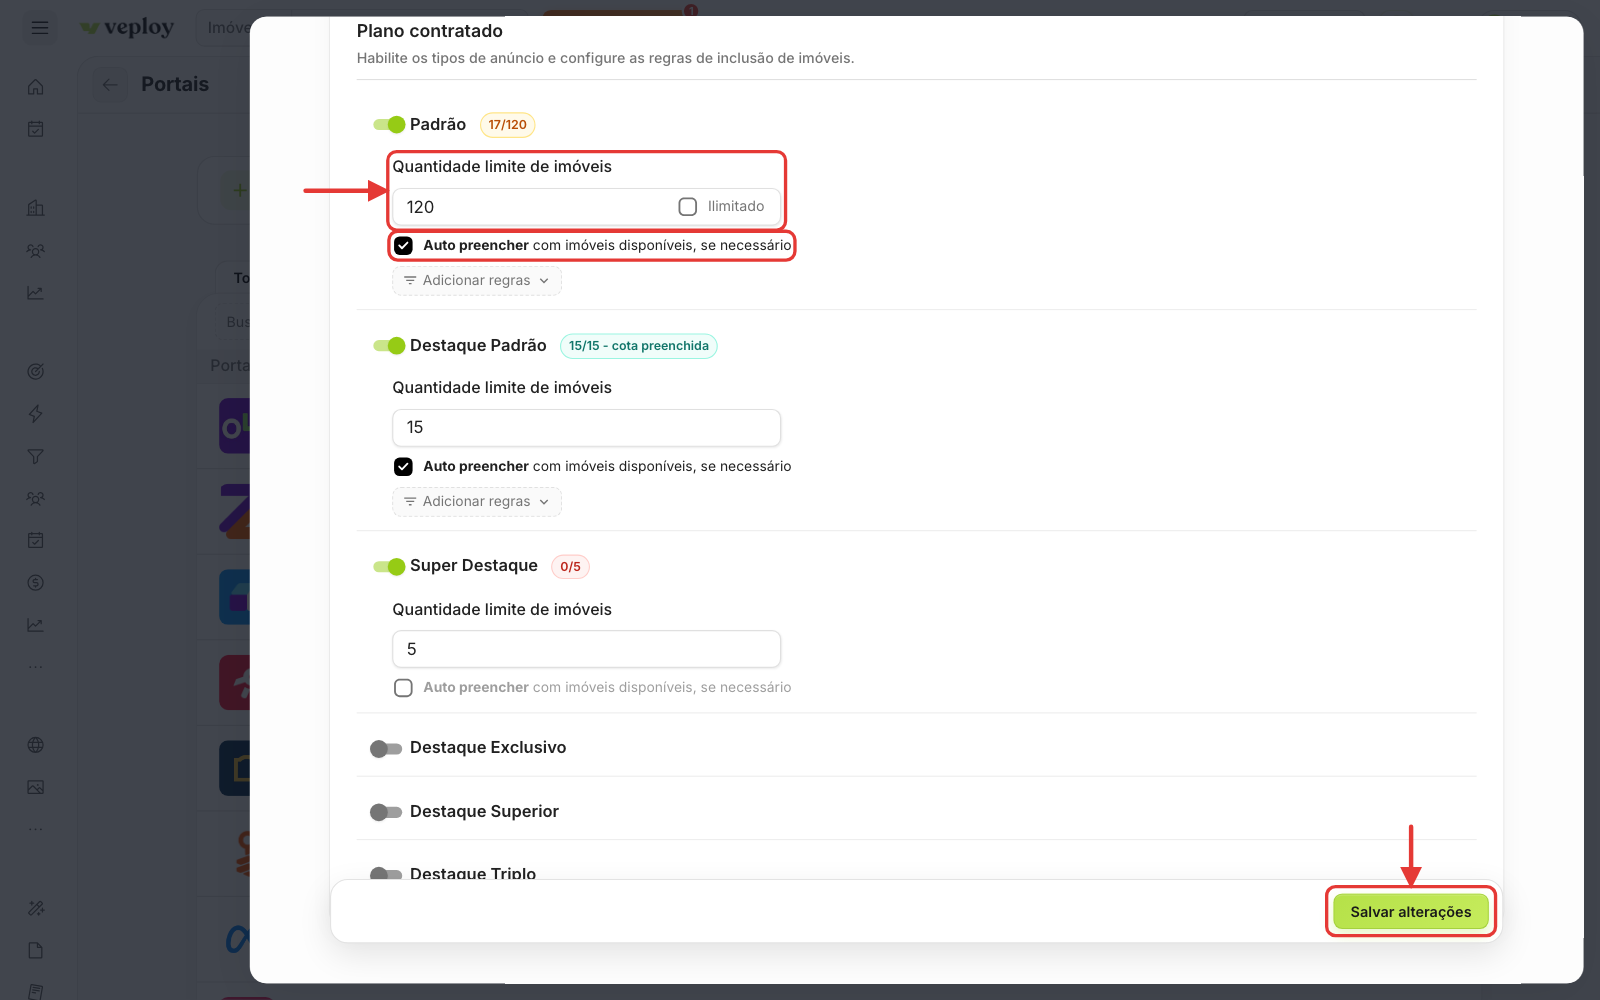Click the 'Plano contratado' heading
The image size is (1600, 1000).
pyautogui.click(x=430, y=31)
